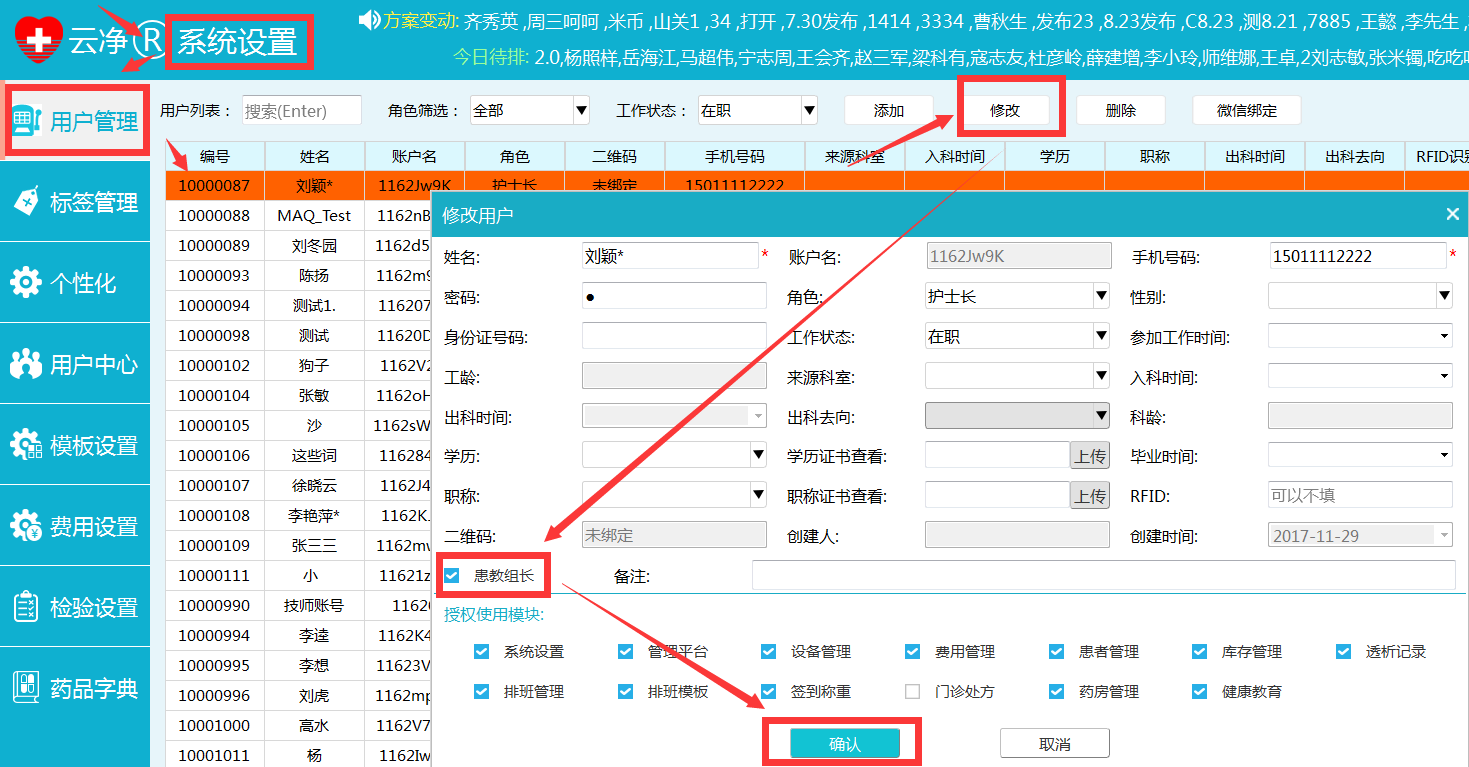The height and width of the screenshot is (767, 1469).
Task: Click the 备注 text field
Action: [x=1102, y=576]
